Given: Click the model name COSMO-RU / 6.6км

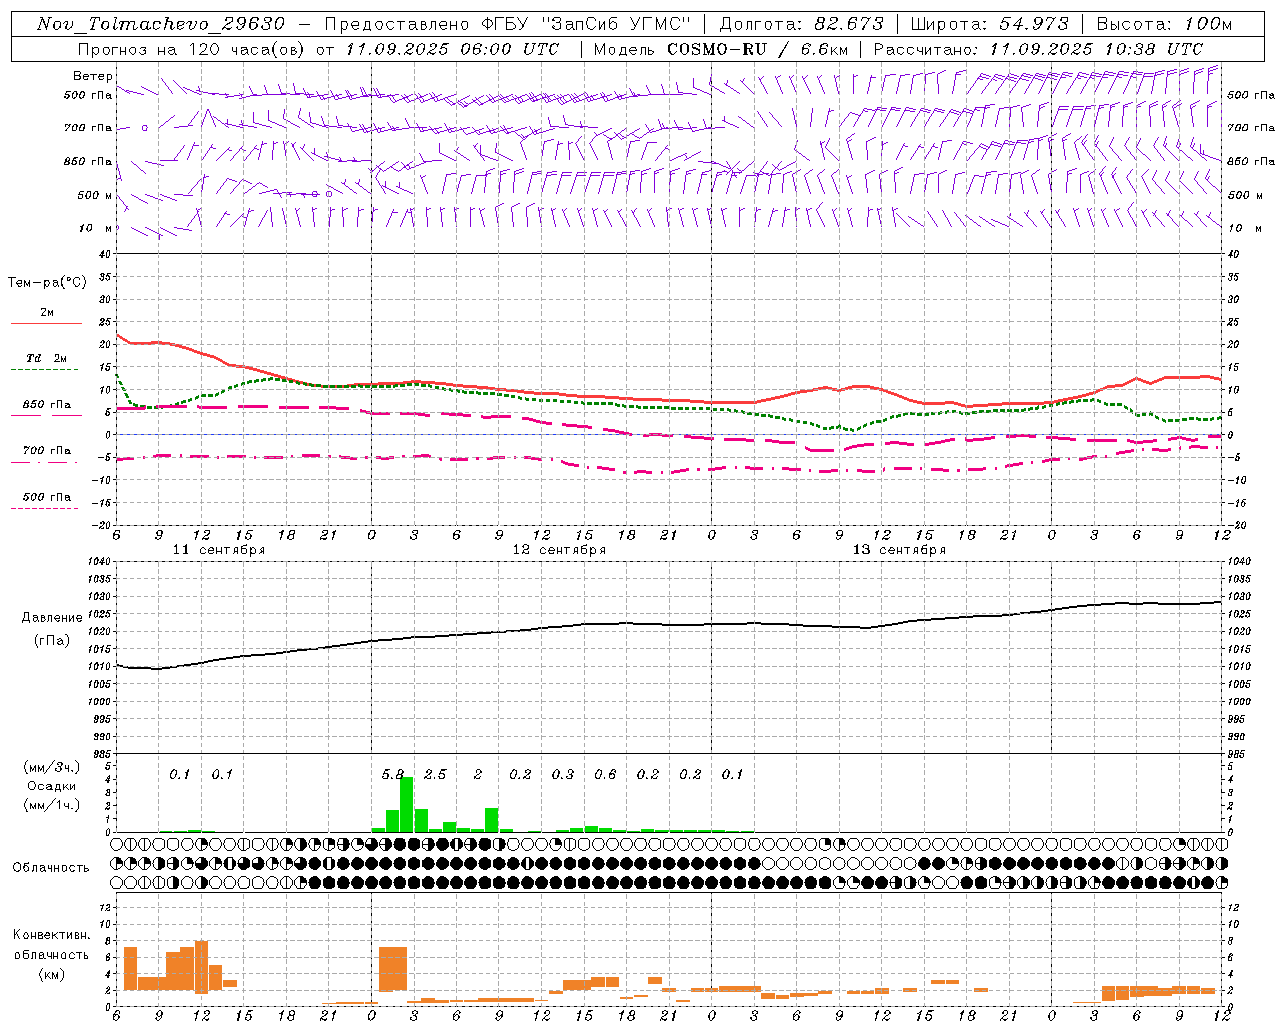Looking at the screenshot, I should 756,49.
